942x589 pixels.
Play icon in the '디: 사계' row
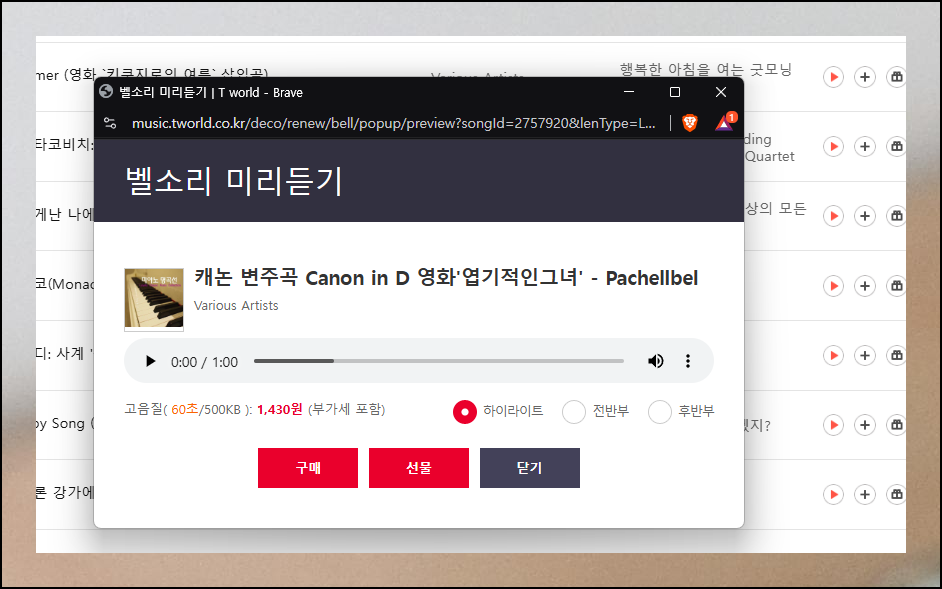pyautogui.click(x=833, y=356)
